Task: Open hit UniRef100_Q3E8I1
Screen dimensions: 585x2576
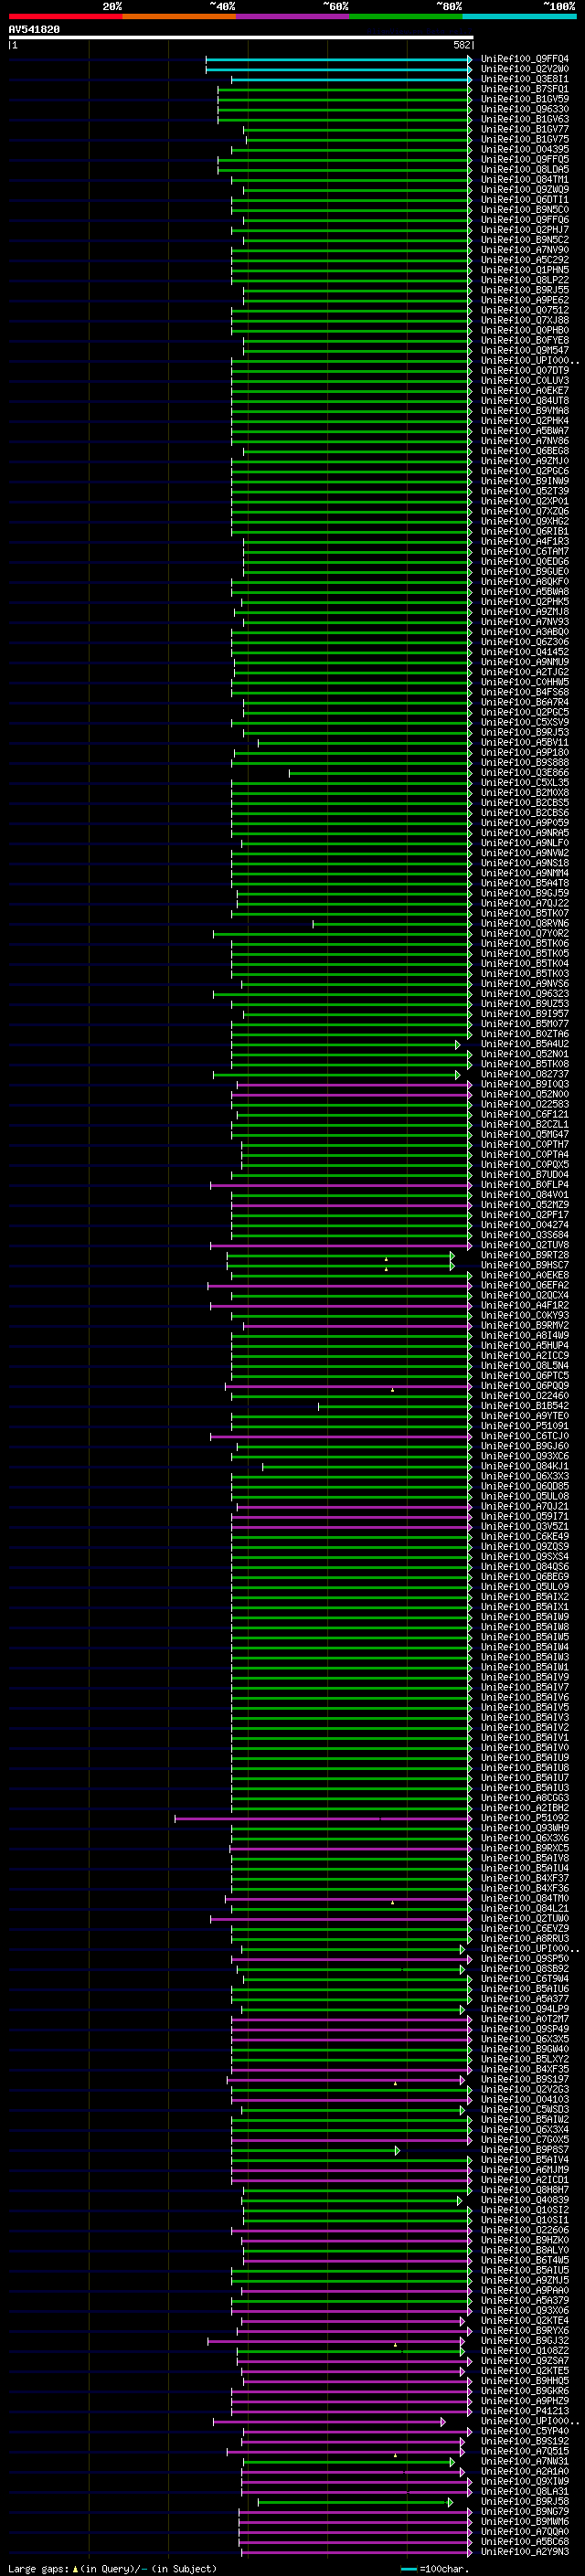Action: (x=524, y=79)
